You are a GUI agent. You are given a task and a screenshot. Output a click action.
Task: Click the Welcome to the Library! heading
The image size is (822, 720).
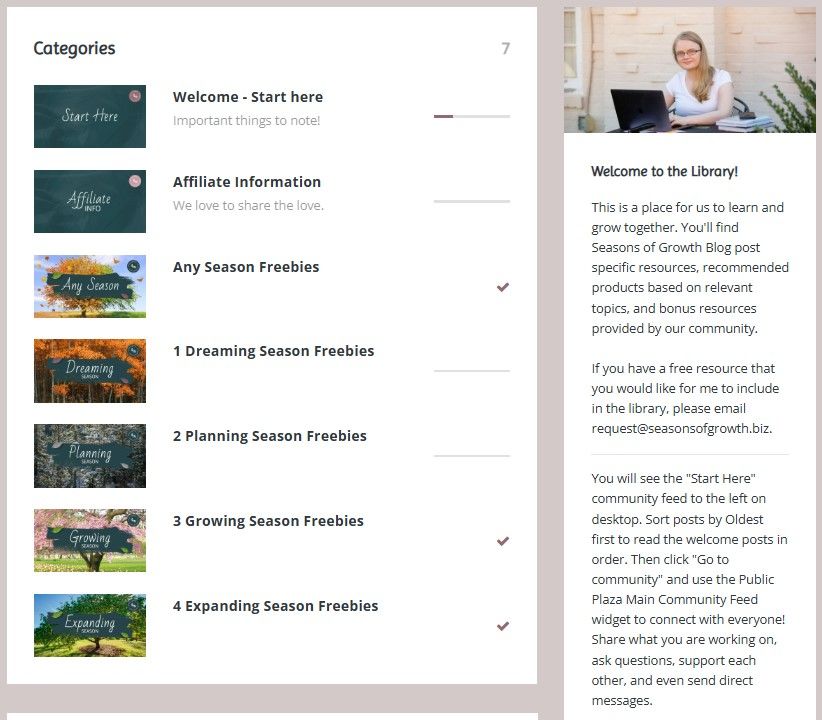coord(664,171)
